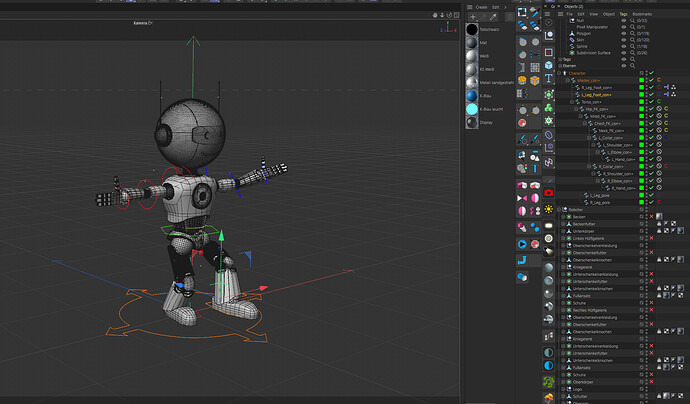Collapse the Master_con+ hierarchy

coord(568,81)
